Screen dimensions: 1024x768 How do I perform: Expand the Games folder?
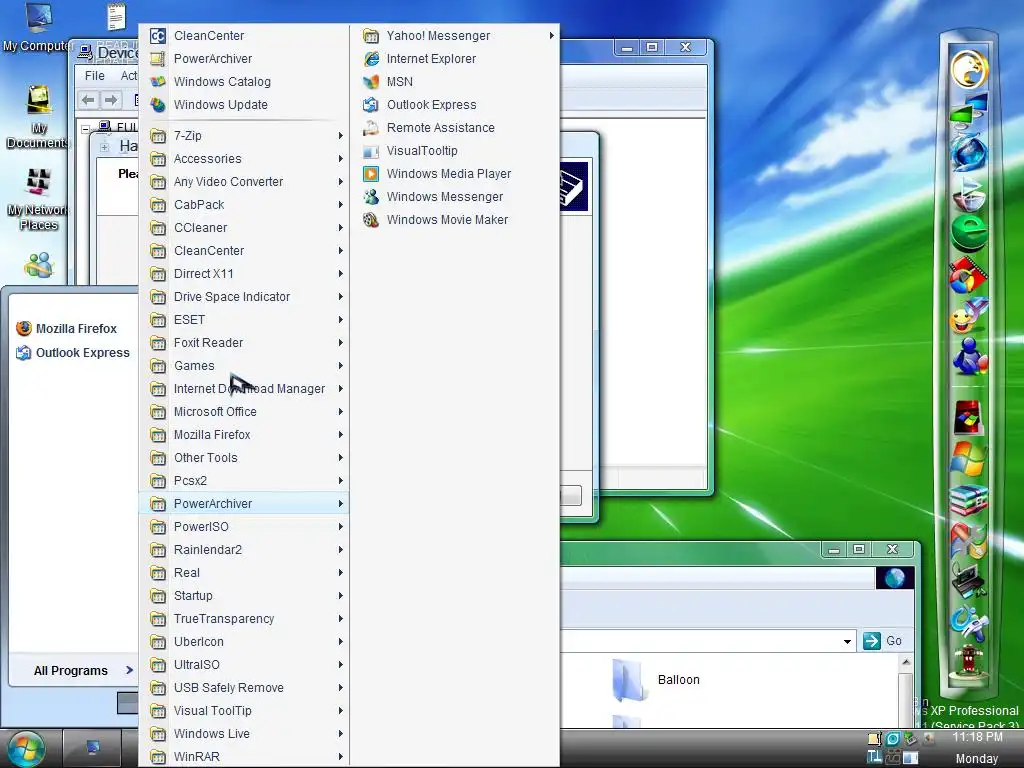coord(244,366)
